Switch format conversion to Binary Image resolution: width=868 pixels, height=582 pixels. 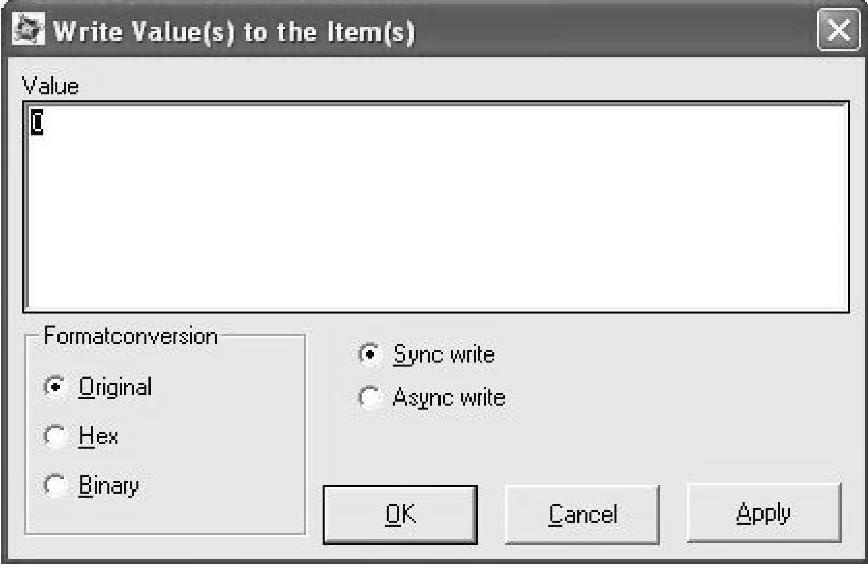tap(55, 486)
